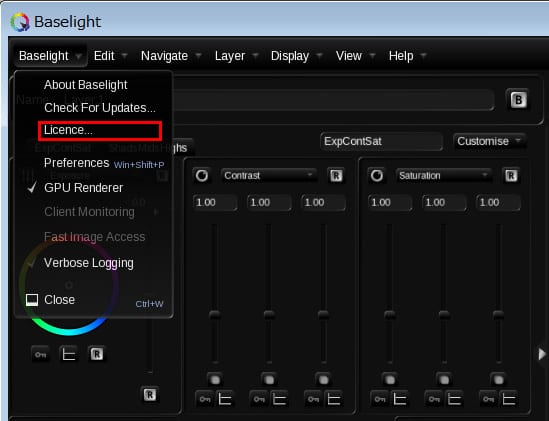Click the third Saturation 1.00 value field

pos(499,202)
